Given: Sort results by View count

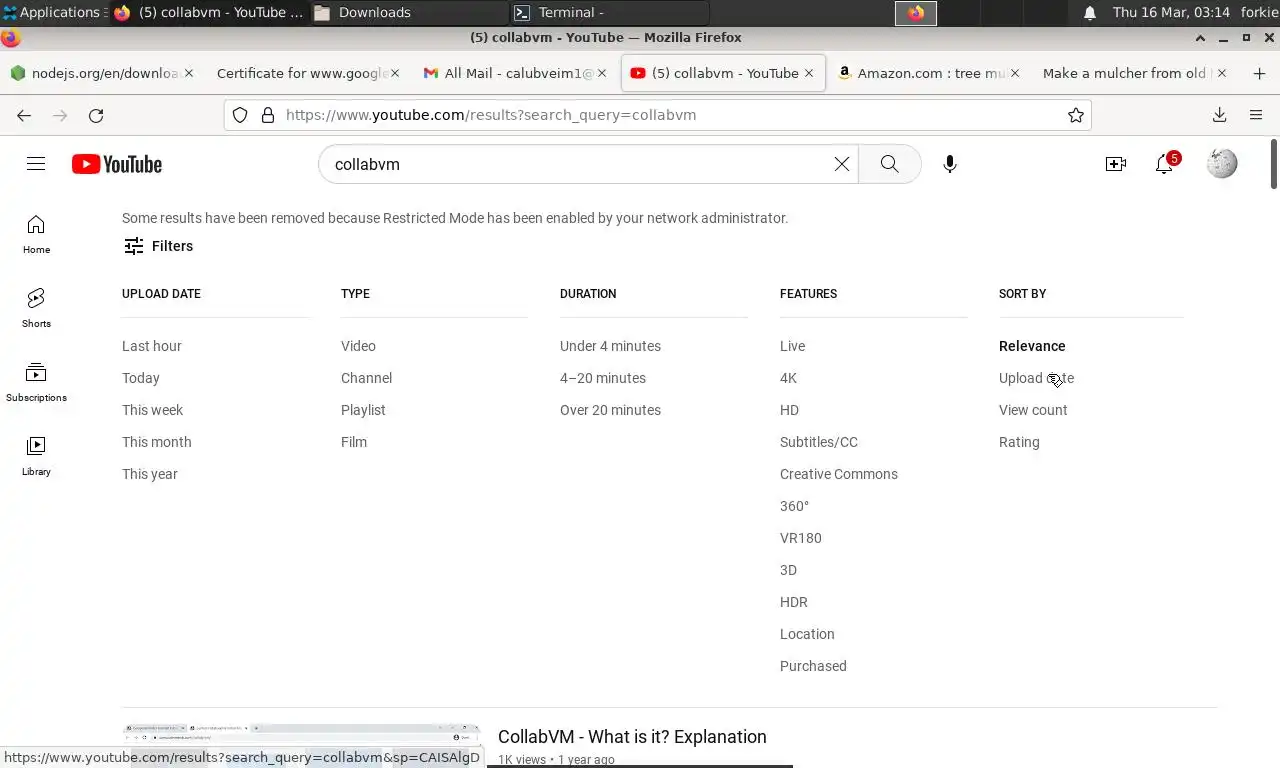Looking at the screenshot, I should tap(1033, 410).
